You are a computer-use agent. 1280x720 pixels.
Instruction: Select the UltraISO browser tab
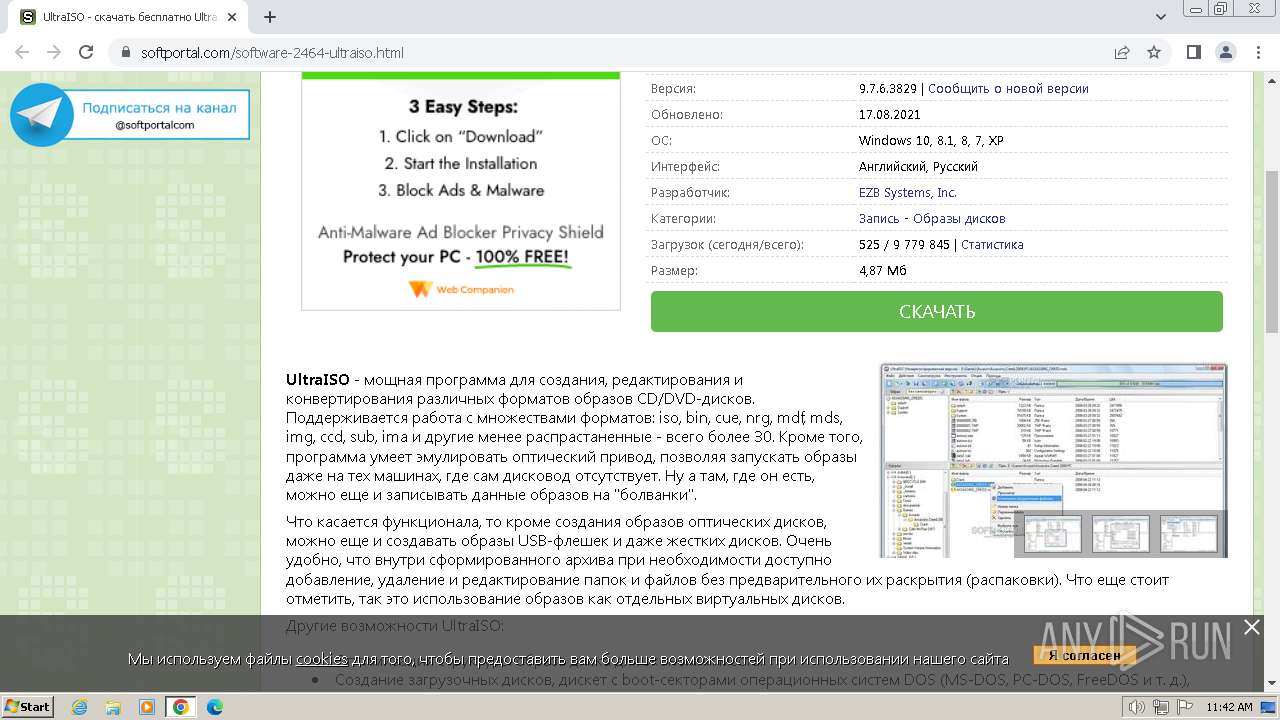click(130, 17)
